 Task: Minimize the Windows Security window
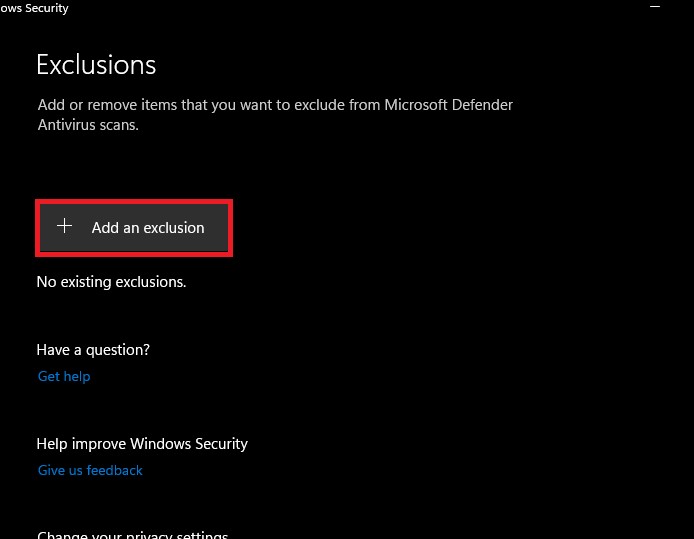655,7
